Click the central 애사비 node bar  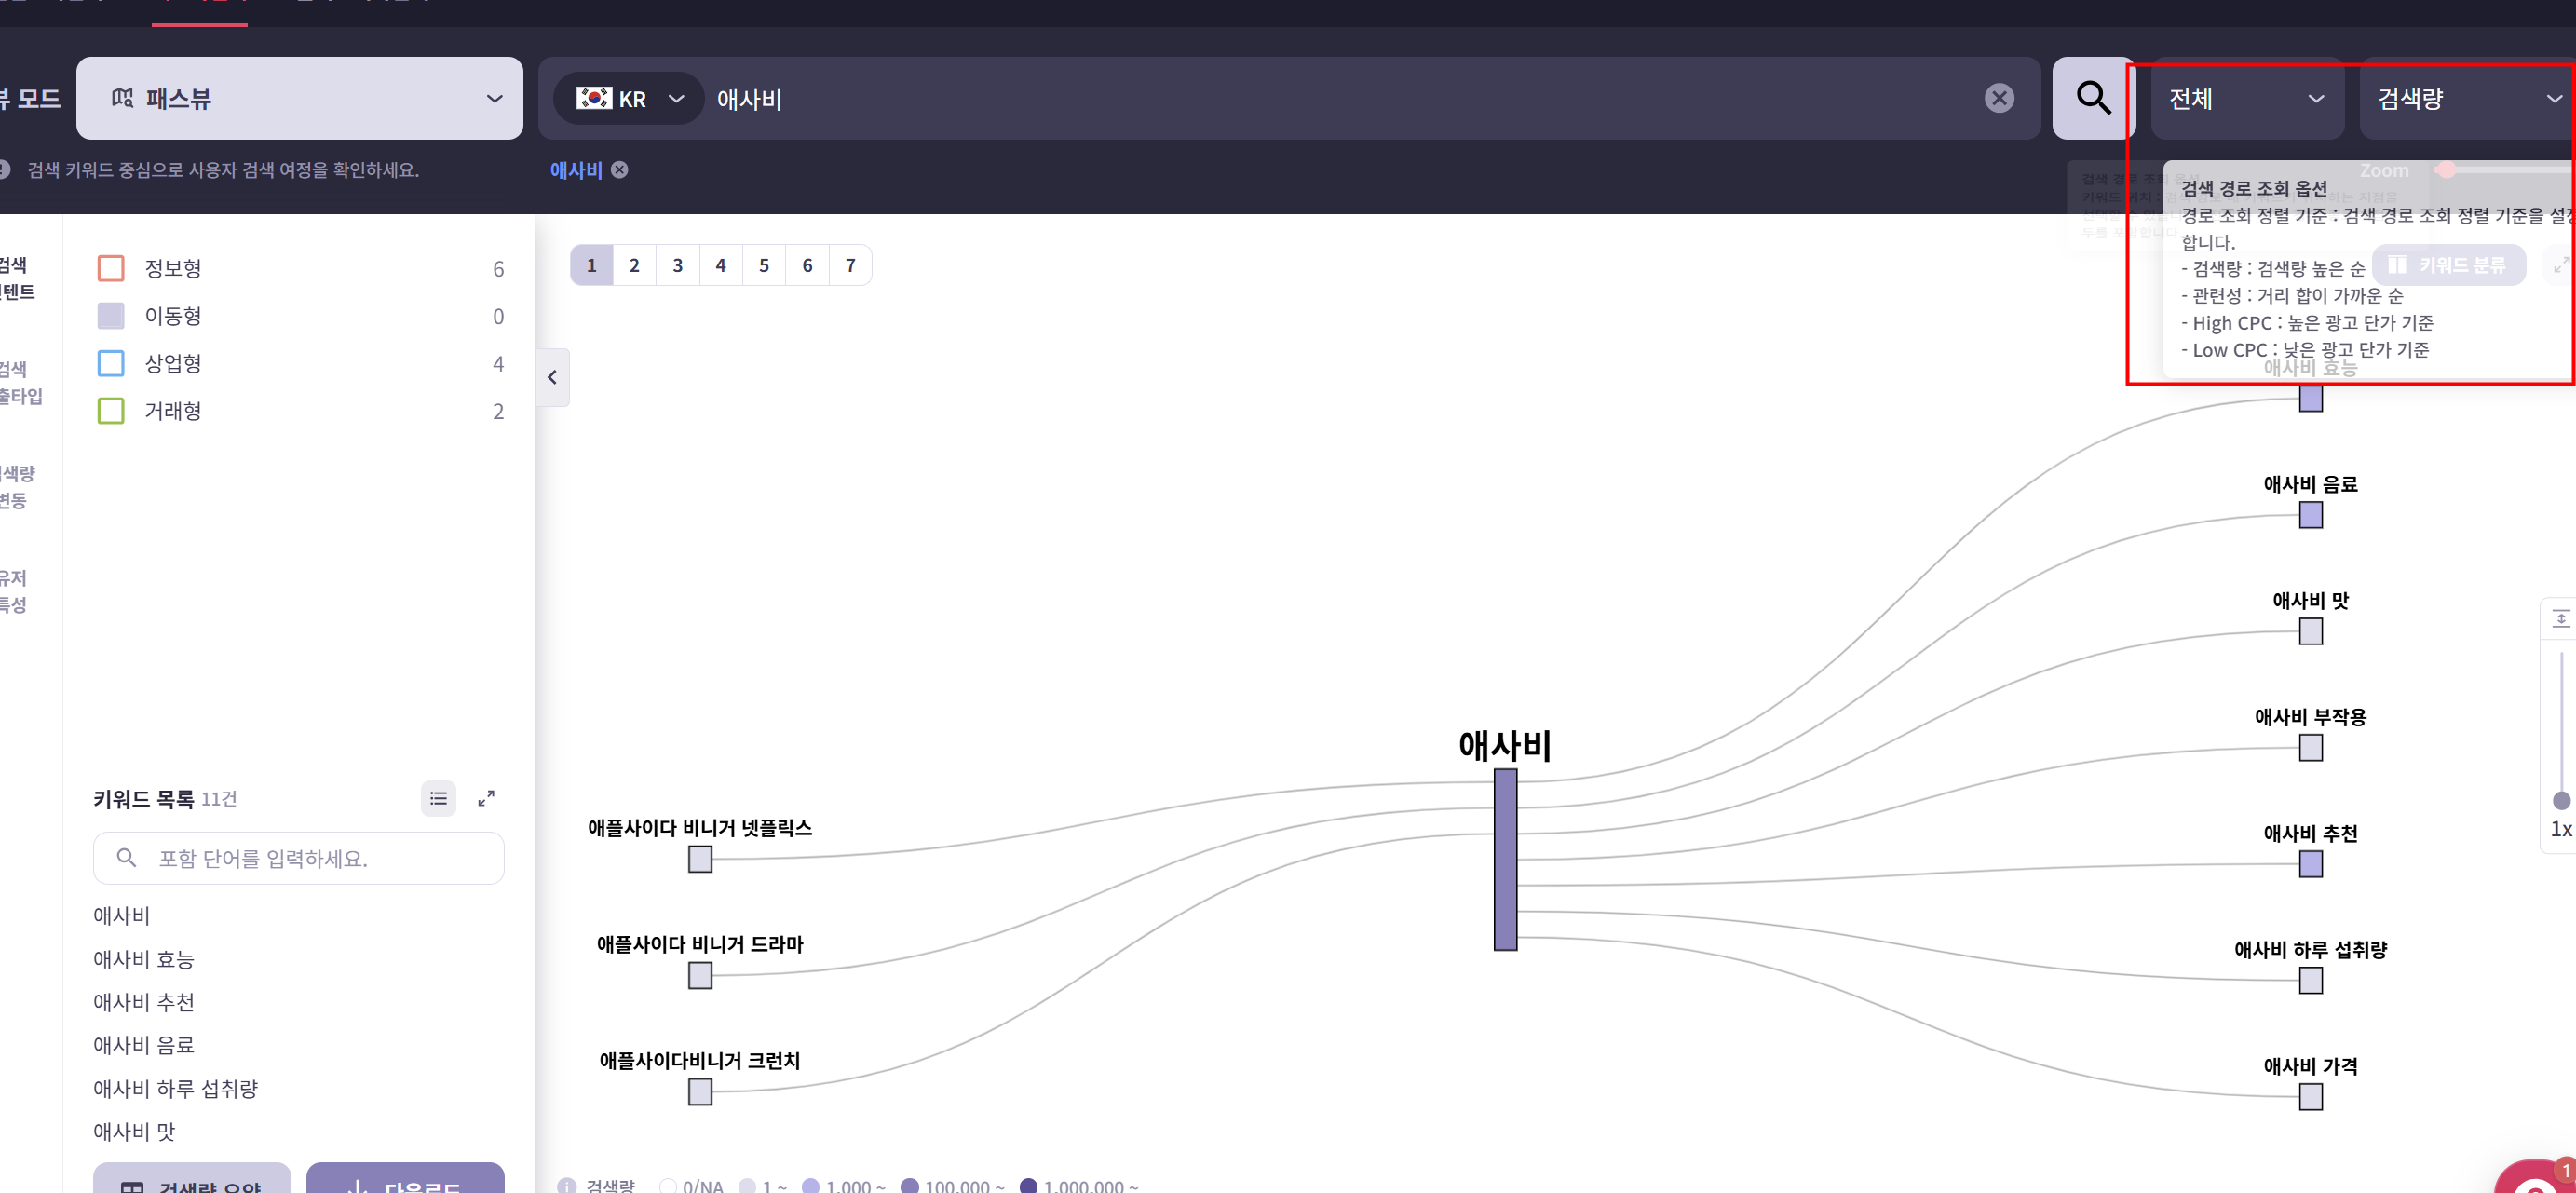[1505, 859]
